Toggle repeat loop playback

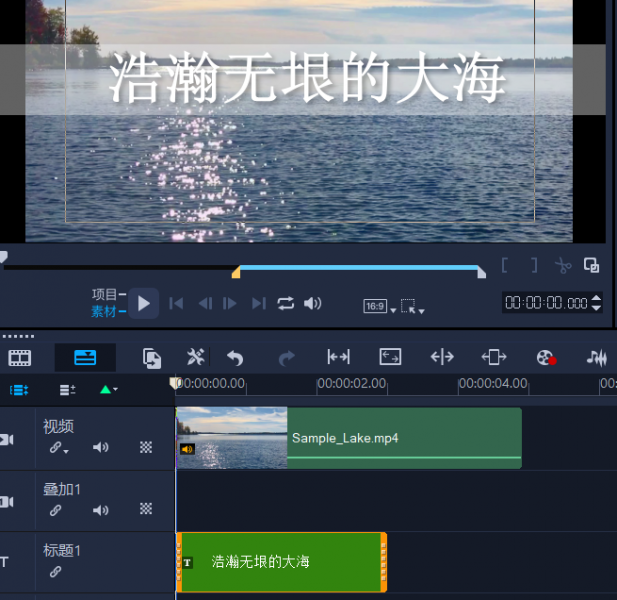pos(286,303)
